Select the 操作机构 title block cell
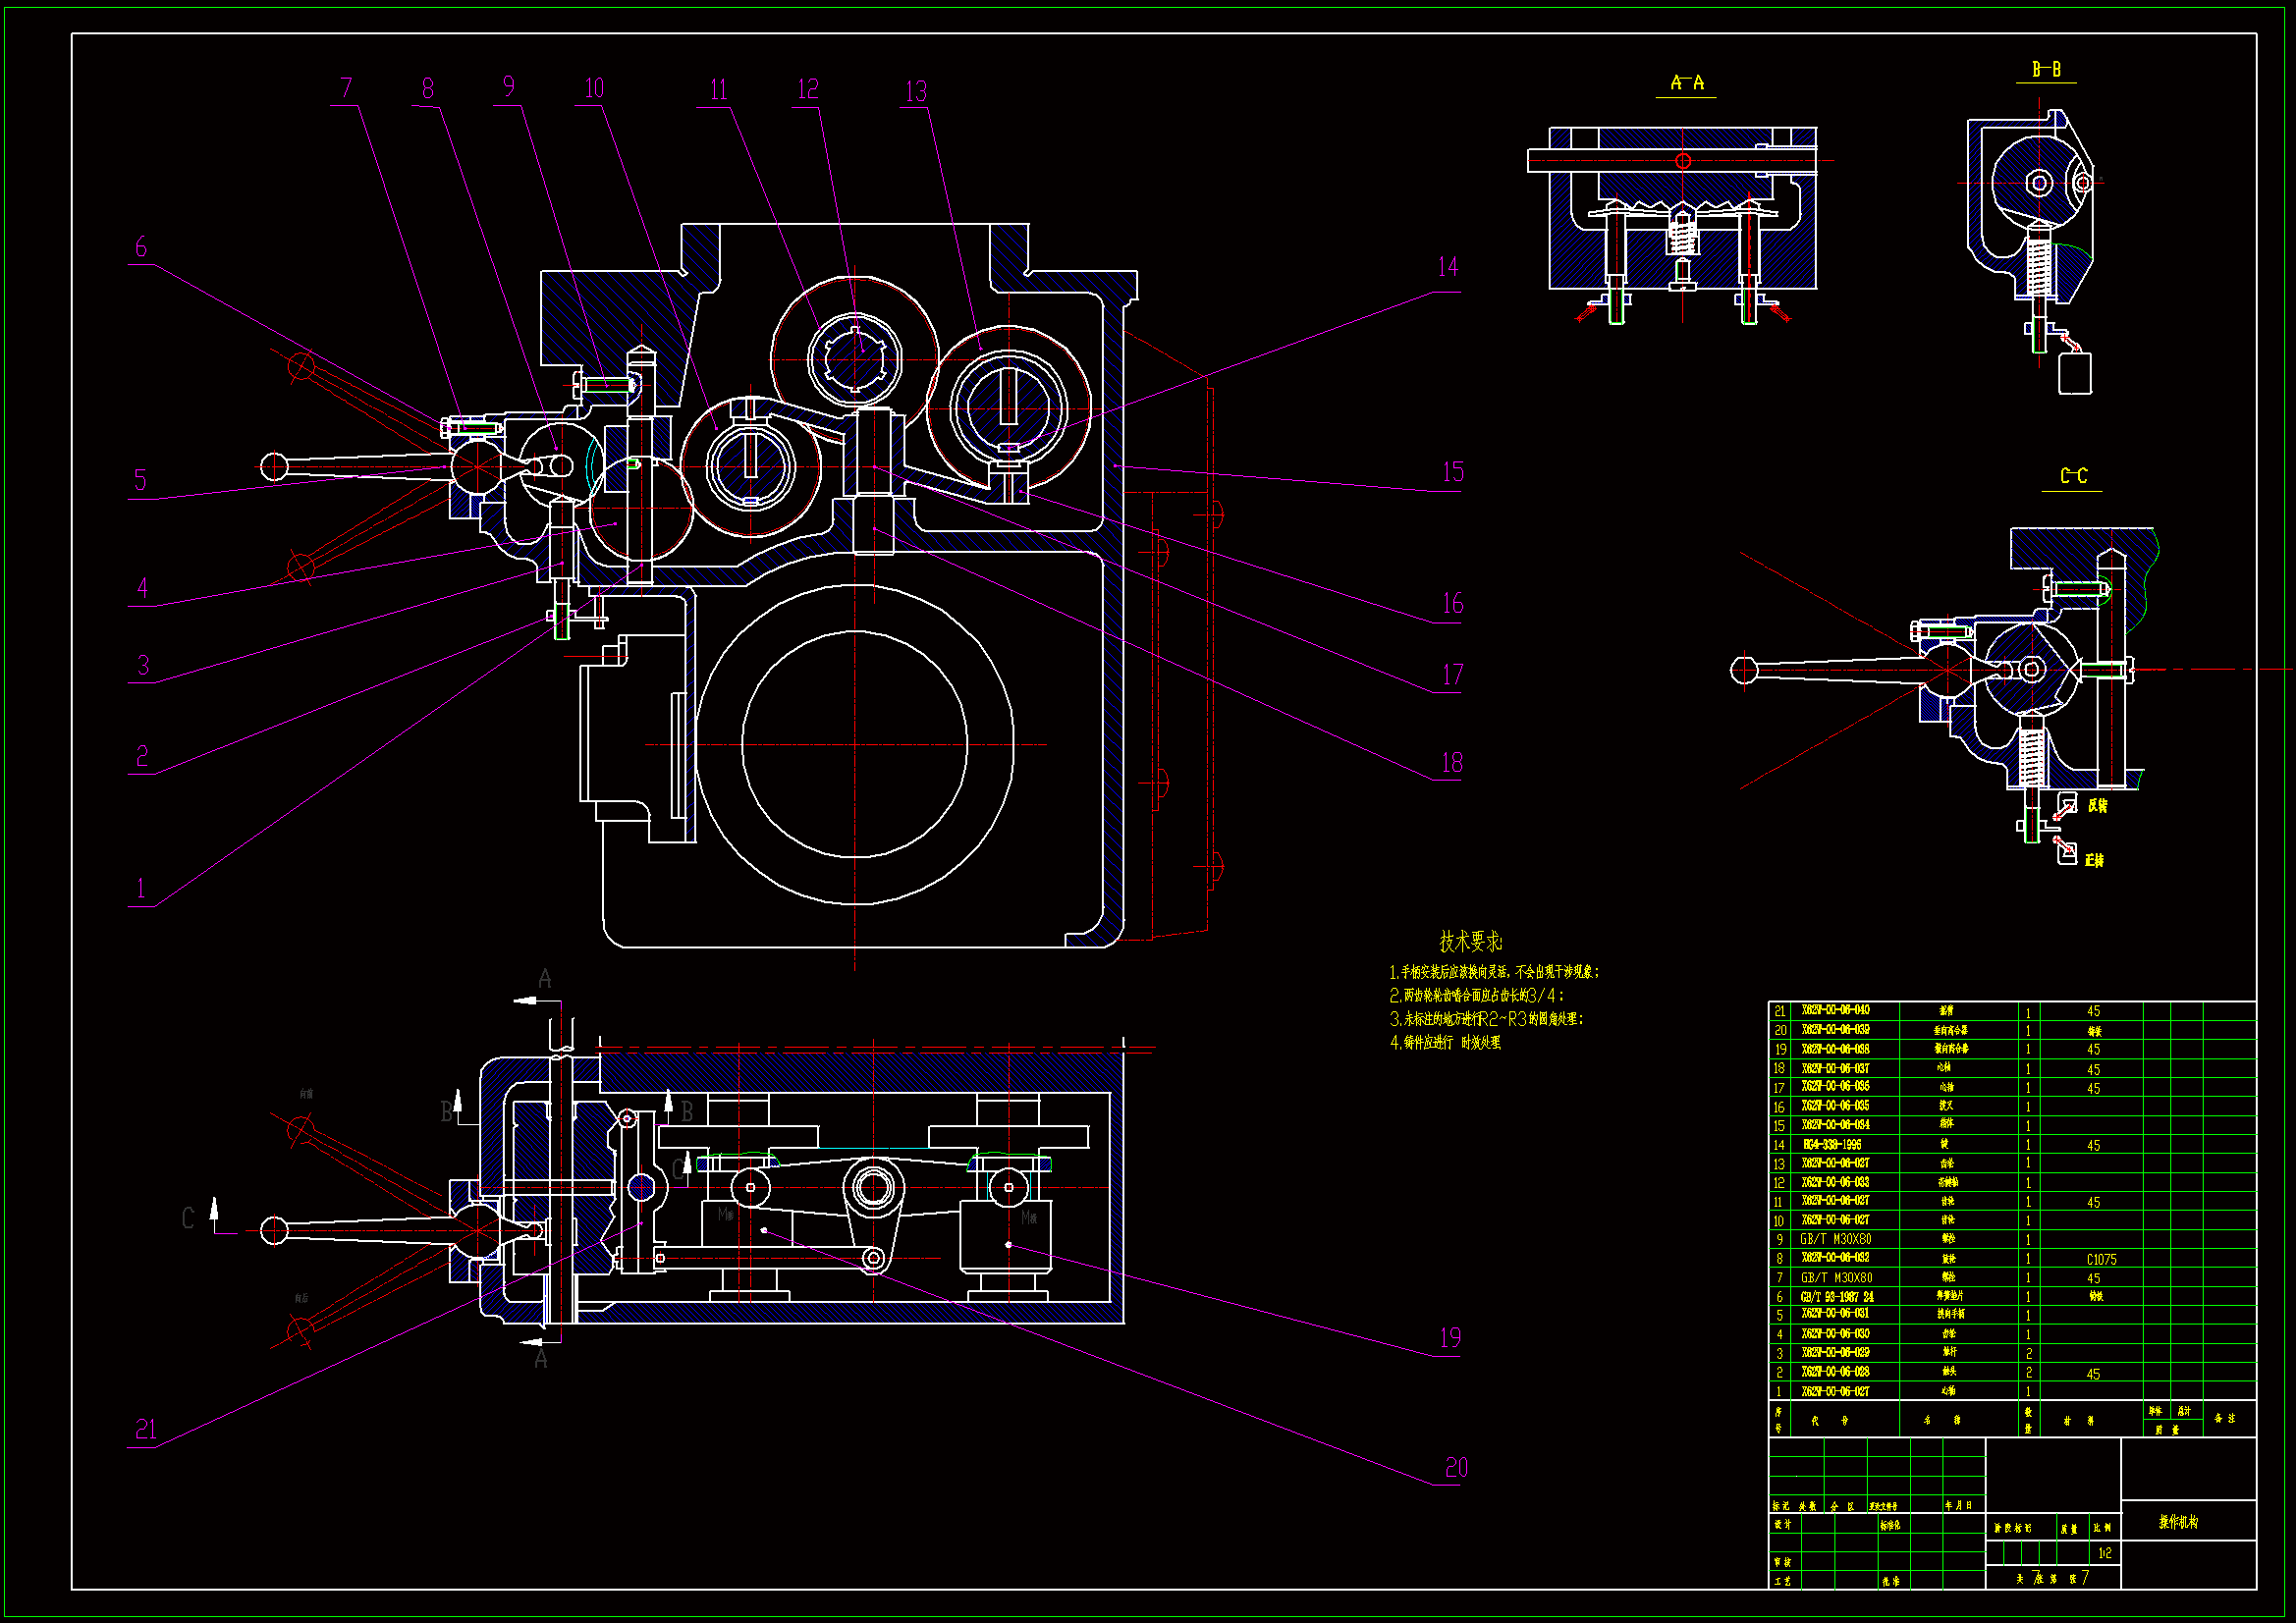The height and width of the screenshot is (1623, 2296). pyautogui.click(x=2188, y=1521)
